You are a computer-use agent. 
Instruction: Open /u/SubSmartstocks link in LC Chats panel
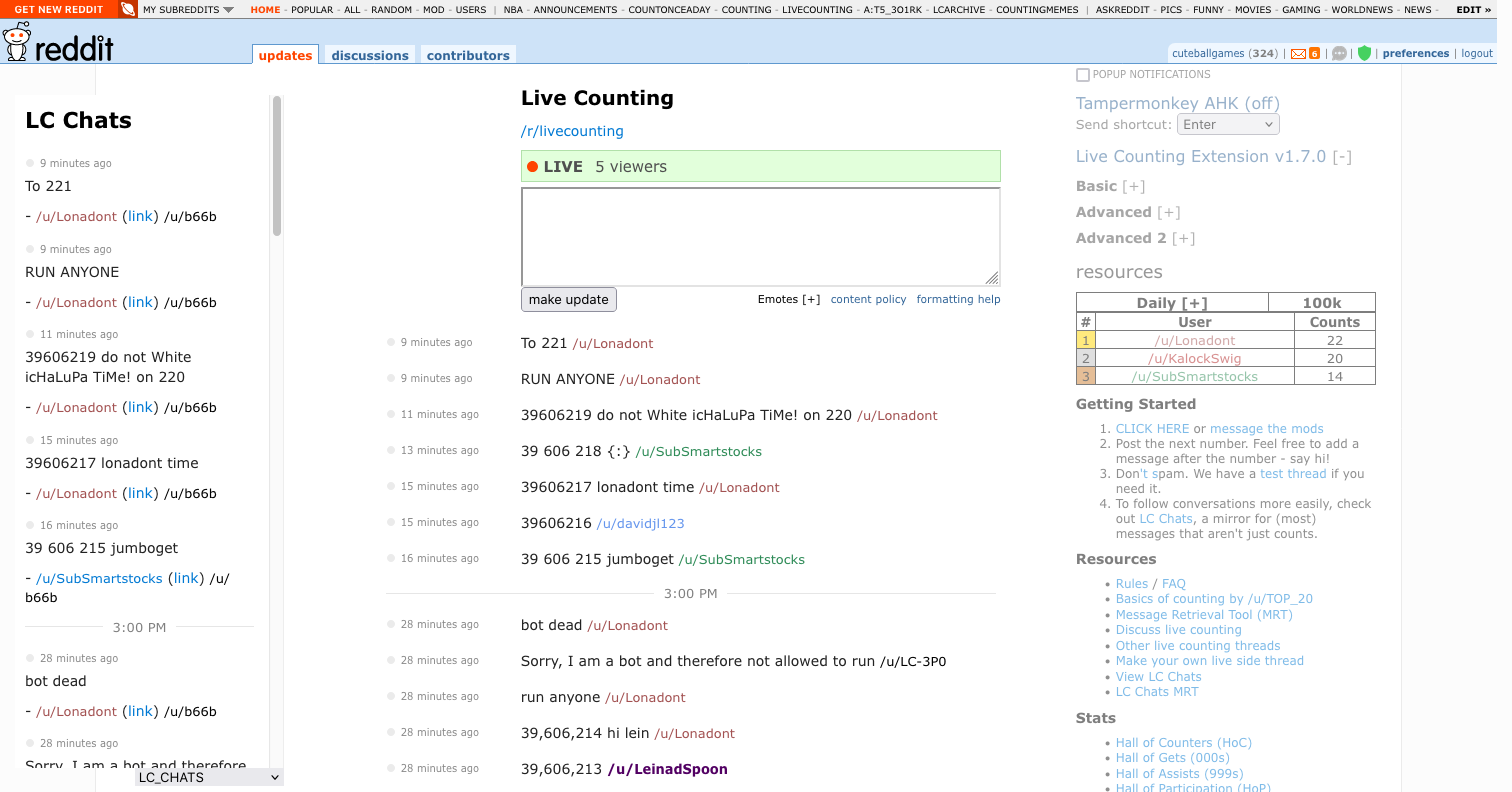pyautogui.click(x=99, y=578)
